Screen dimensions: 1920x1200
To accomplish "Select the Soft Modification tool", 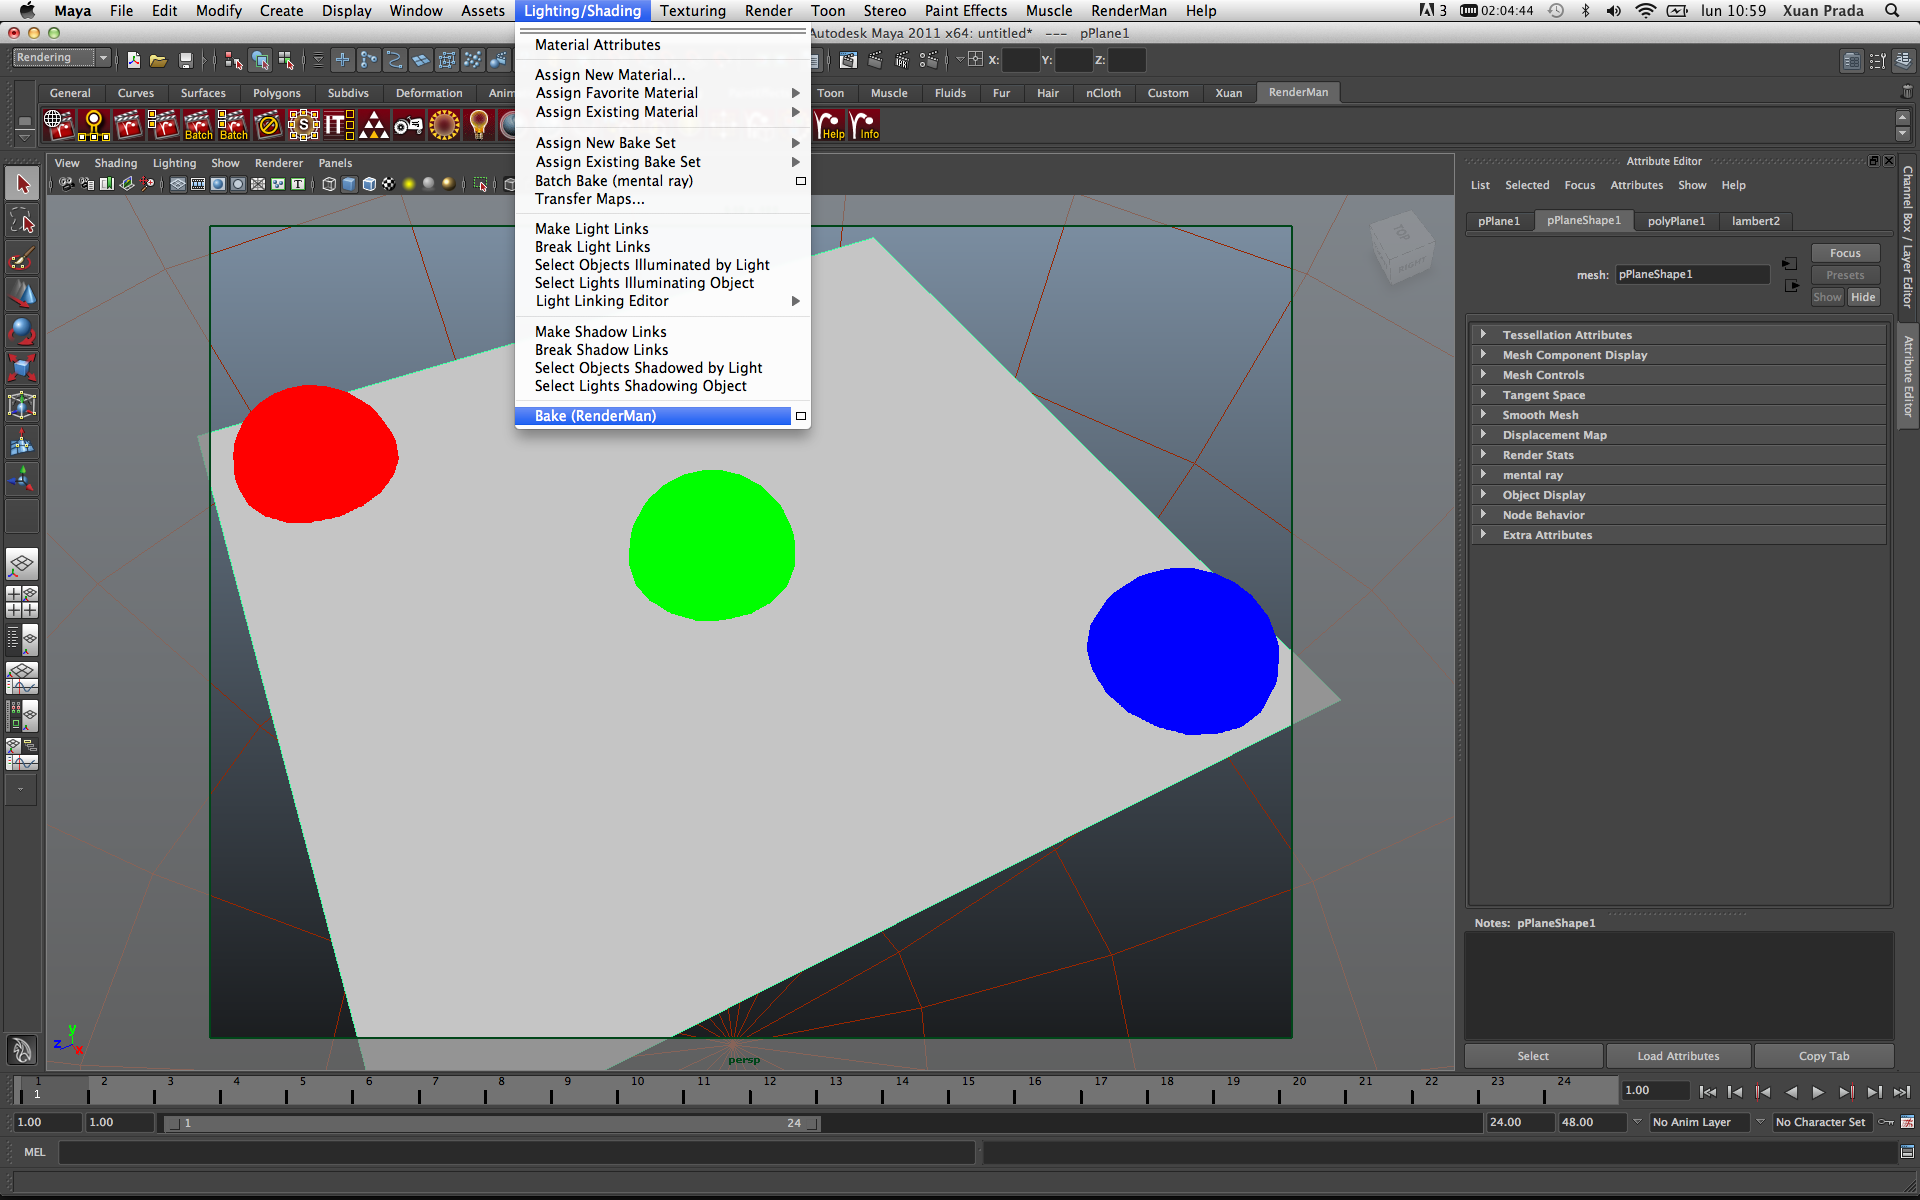I will 22,443.
